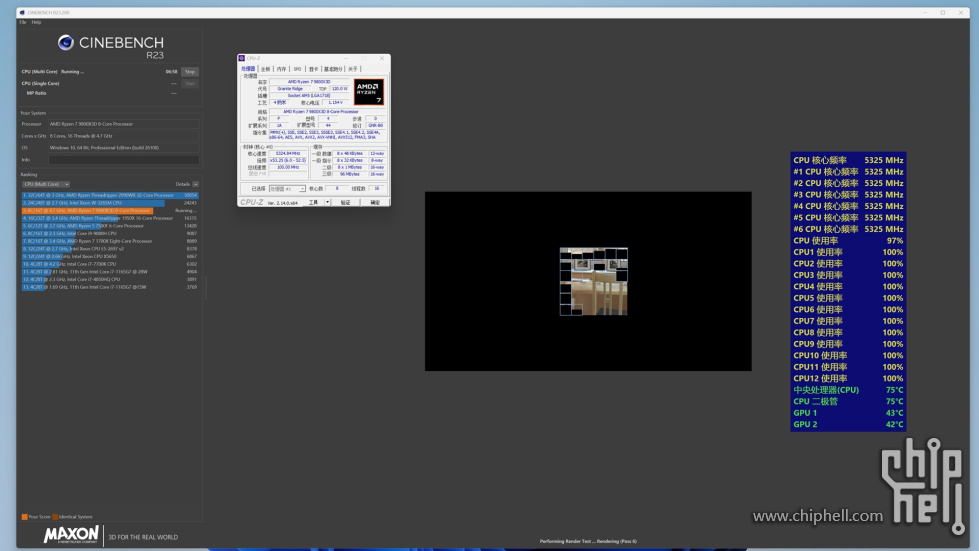Viewport: 979px width, 551px height.
Task: Select ranking row 1, Threadripper 2990WX
Action: [x=110, y=195]
